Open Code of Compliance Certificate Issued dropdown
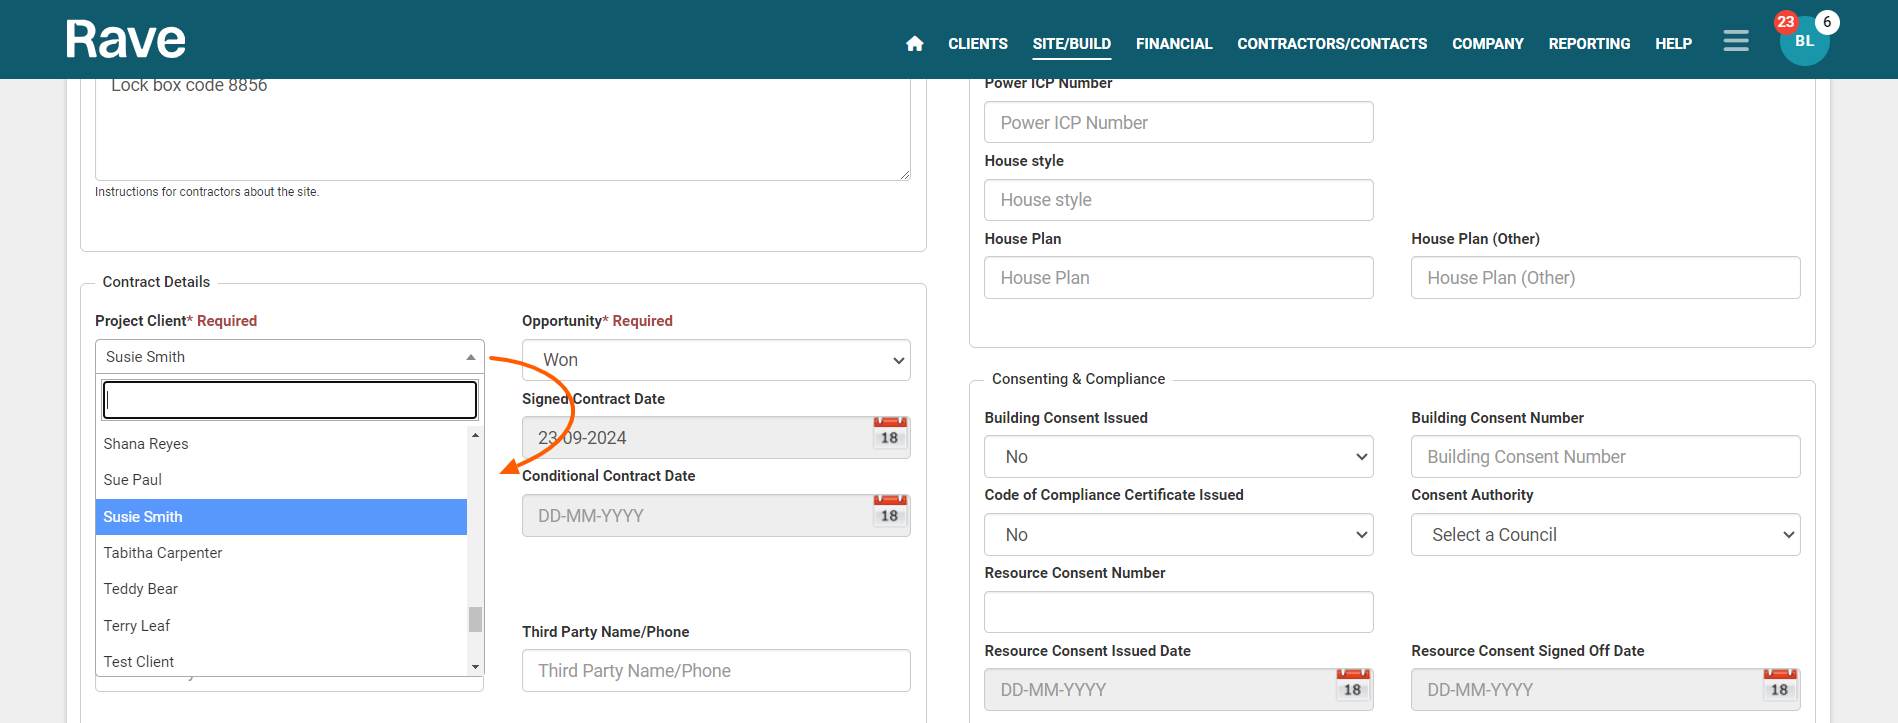The width and height of the screenshot is (1898, 723). click(x=1179, y=535)
